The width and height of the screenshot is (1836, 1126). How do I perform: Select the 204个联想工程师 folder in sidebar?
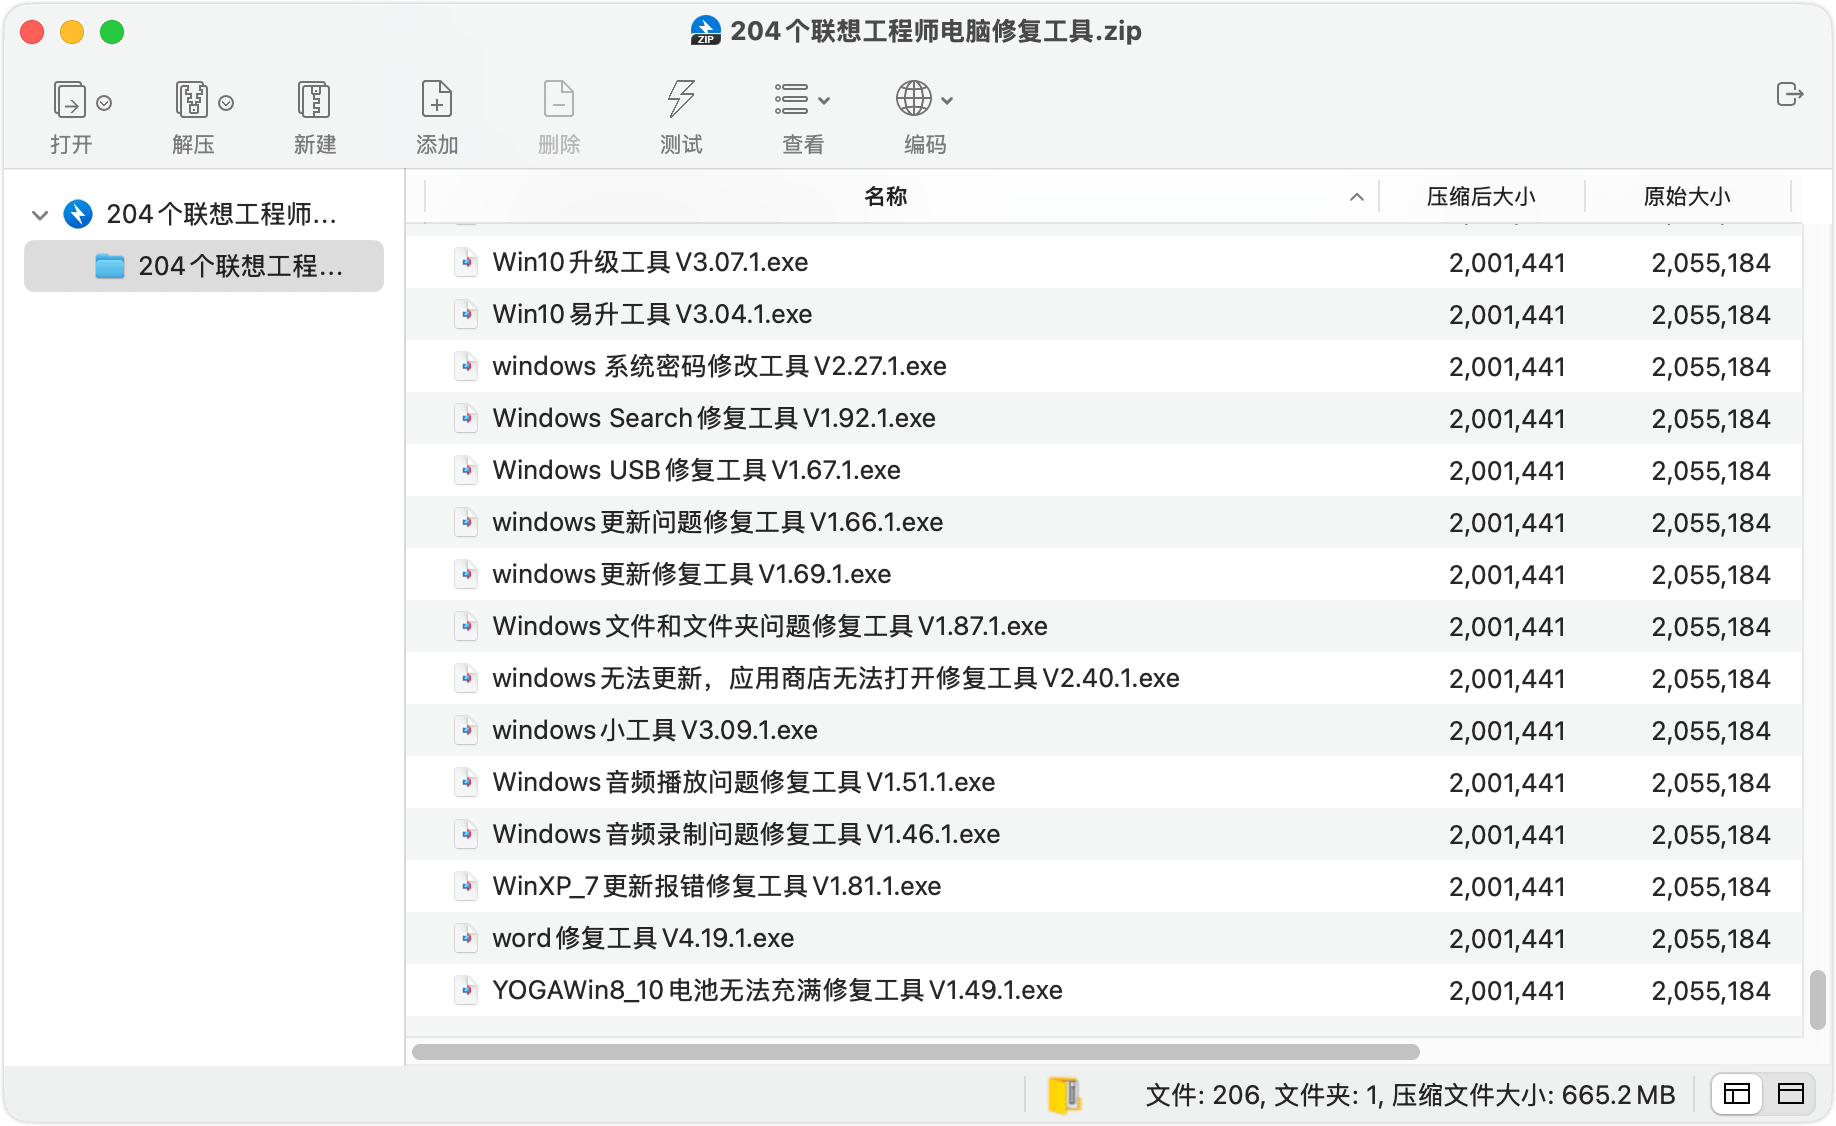203,266
